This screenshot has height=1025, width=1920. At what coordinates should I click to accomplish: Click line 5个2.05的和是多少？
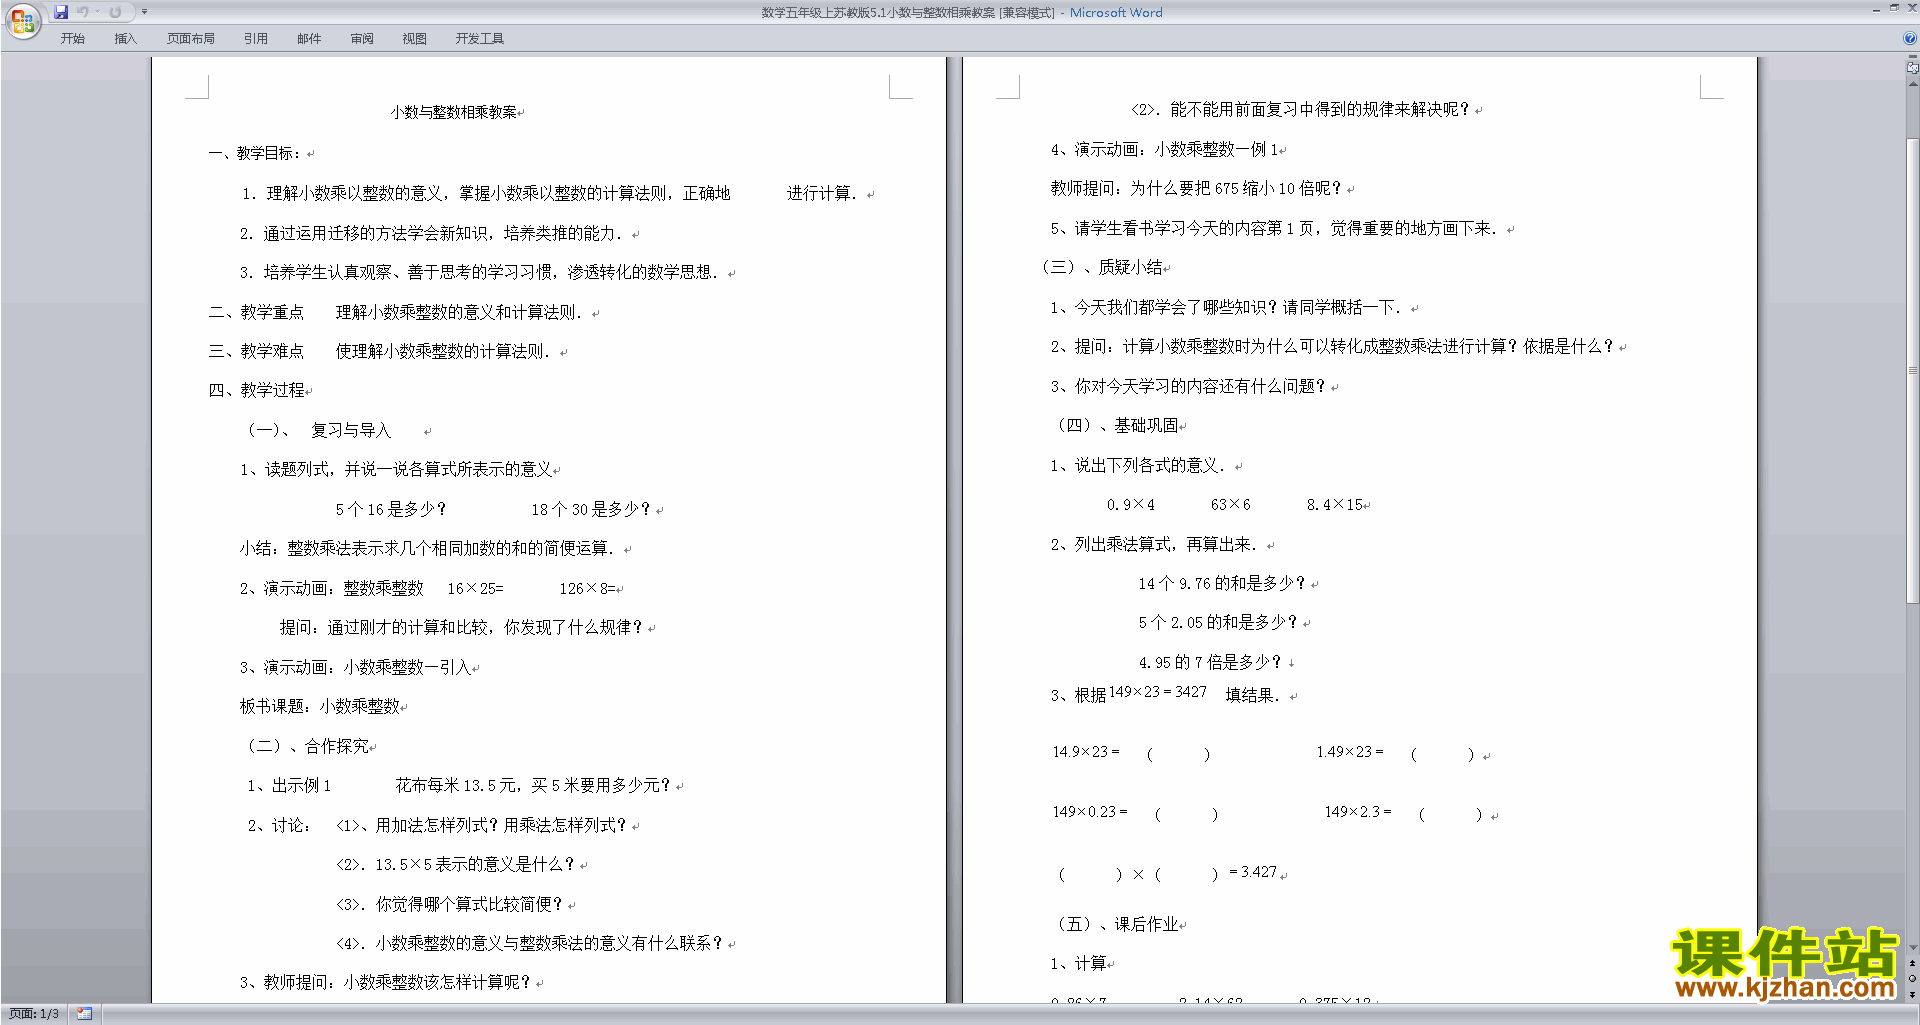click(1218, 622)
